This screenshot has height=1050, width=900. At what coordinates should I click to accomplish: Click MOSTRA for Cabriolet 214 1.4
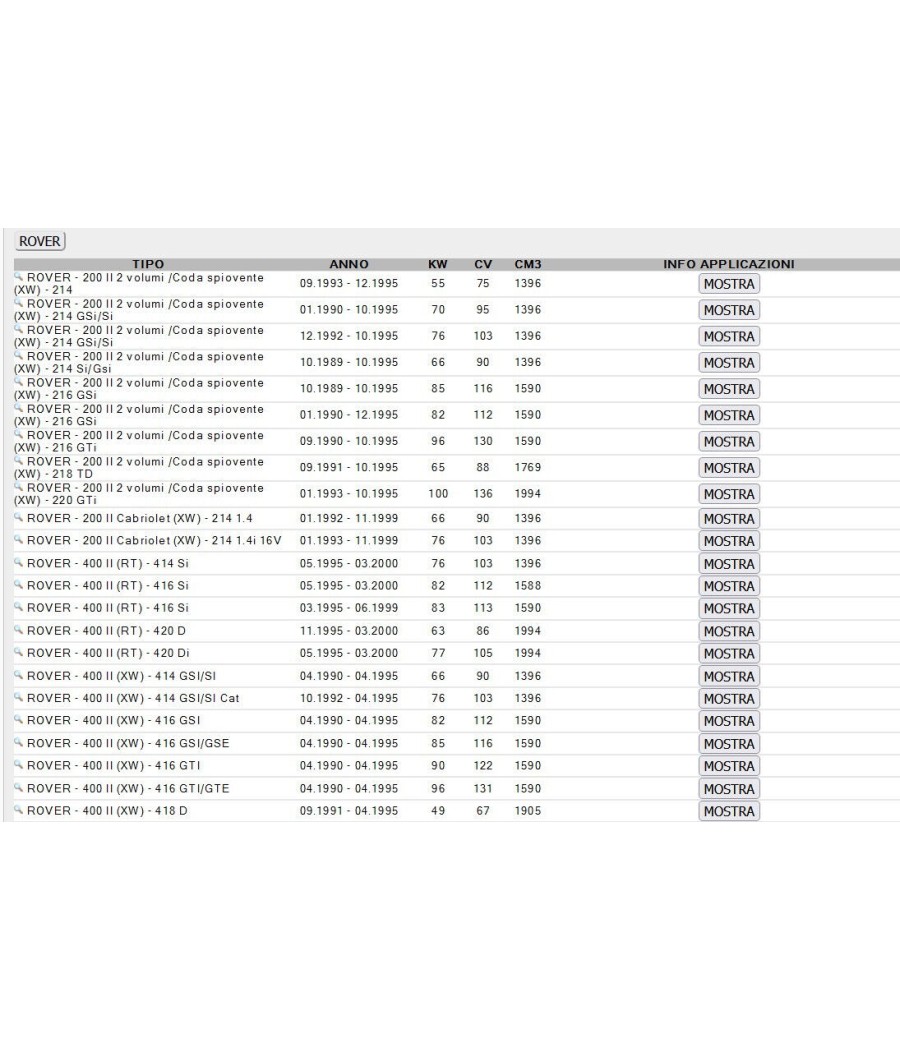click(729, 519)
